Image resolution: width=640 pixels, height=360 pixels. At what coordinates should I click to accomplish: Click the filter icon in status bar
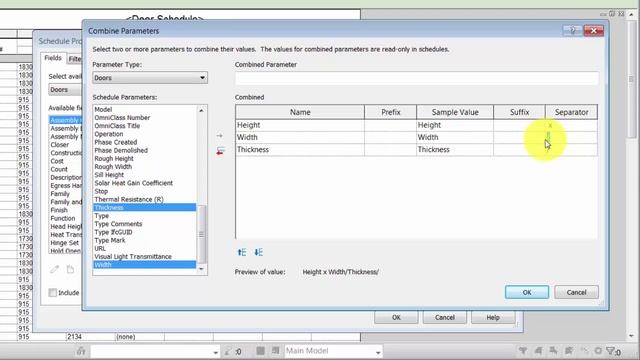click(x=611, y=351)
